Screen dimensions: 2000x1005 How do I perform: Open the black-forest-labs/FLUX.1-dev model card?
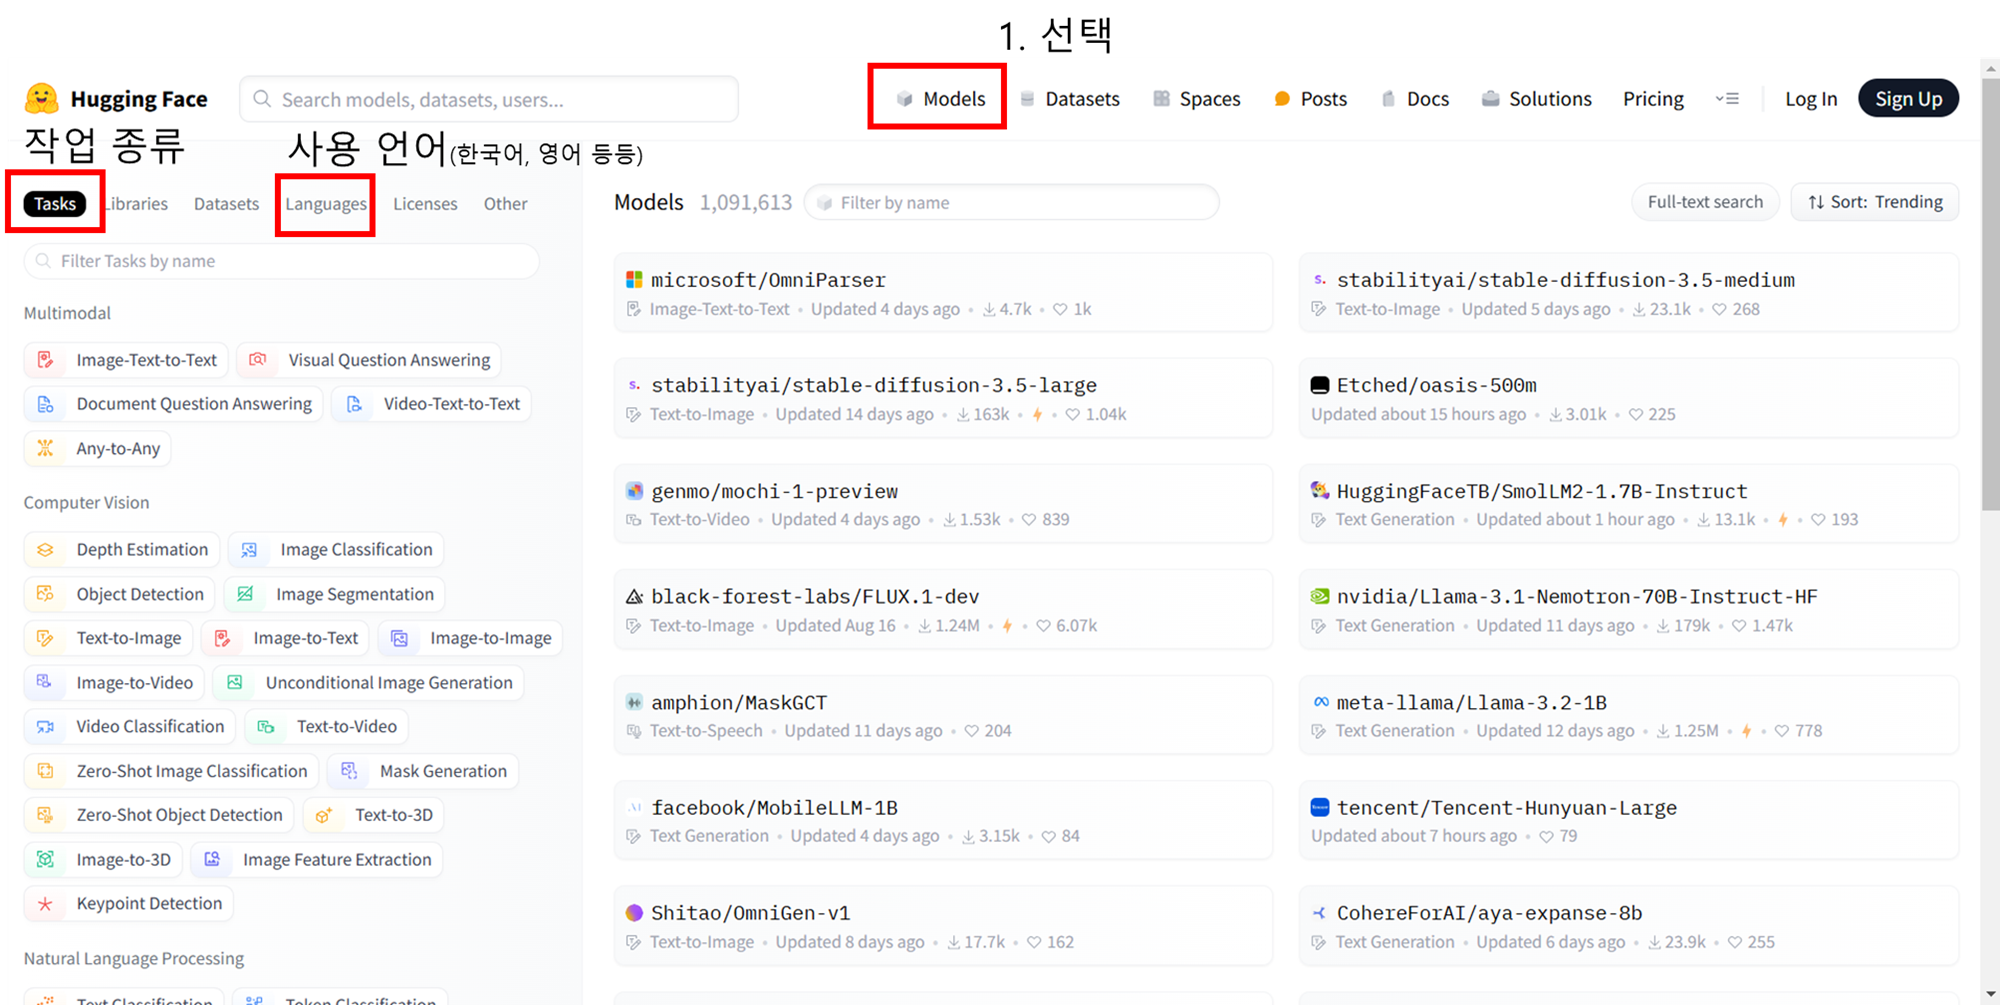943,609
